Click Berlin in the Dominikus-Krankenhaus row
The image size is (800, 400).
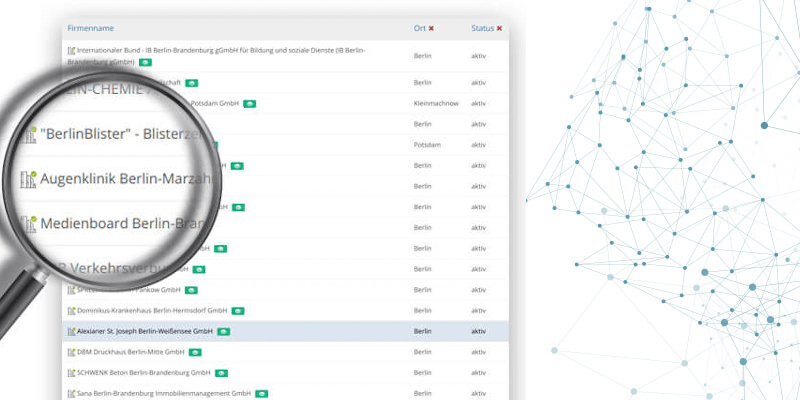422,310
